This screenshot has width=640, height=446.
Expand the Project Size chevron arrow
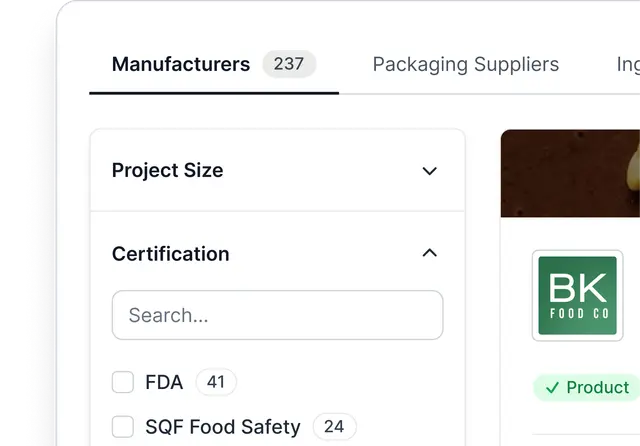tap(430, 171)
